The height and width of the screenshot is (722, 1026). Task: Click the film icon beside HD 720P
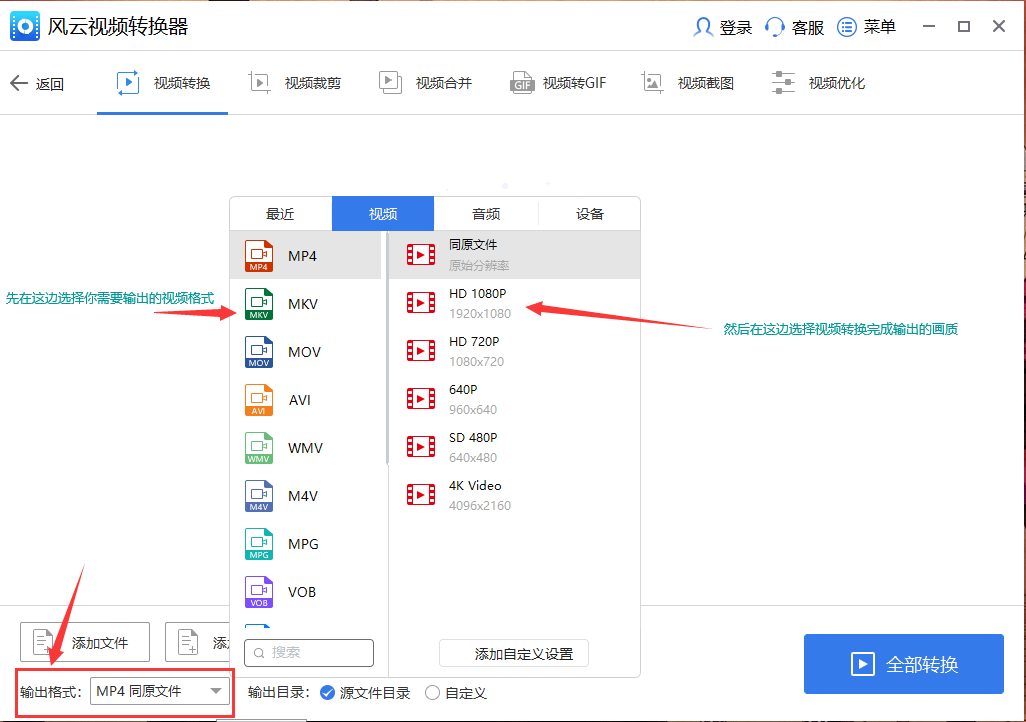click(421, 351)
